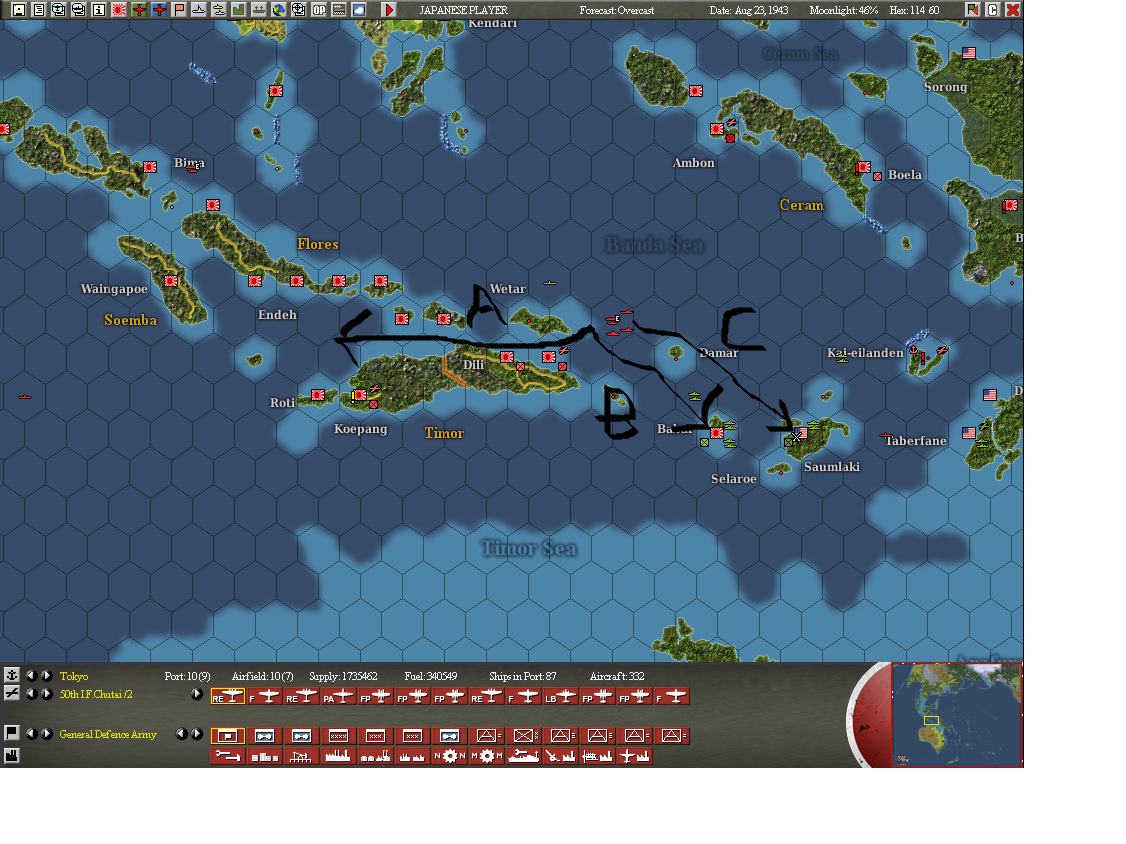The image size is (1126, 844).
Task: Click the 'Koepang' map label
Action: 360,429
